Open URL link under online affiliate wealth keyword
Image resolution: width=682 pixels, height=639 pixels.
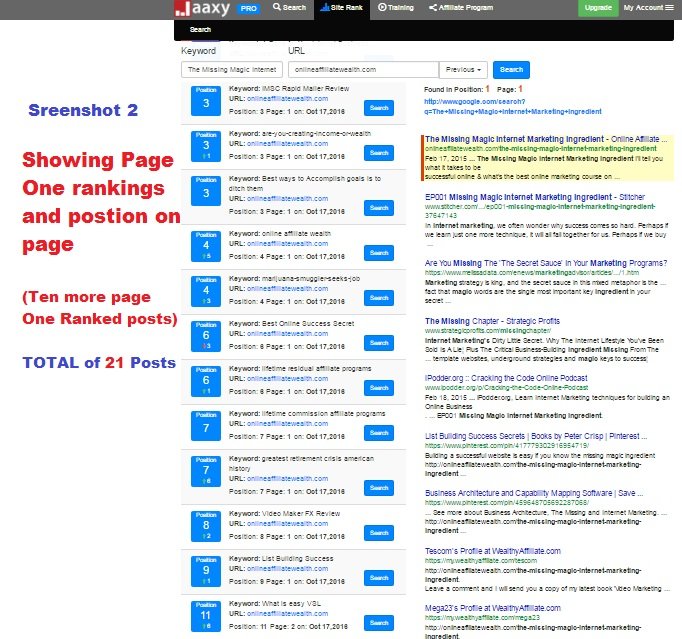[288, 244]
